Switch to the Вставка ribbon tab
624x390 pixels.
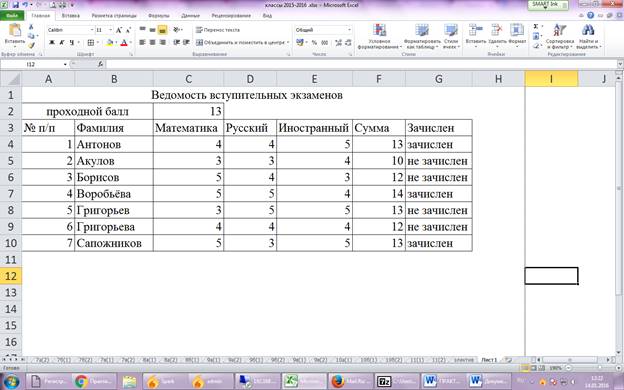click(x=70, y=16)
